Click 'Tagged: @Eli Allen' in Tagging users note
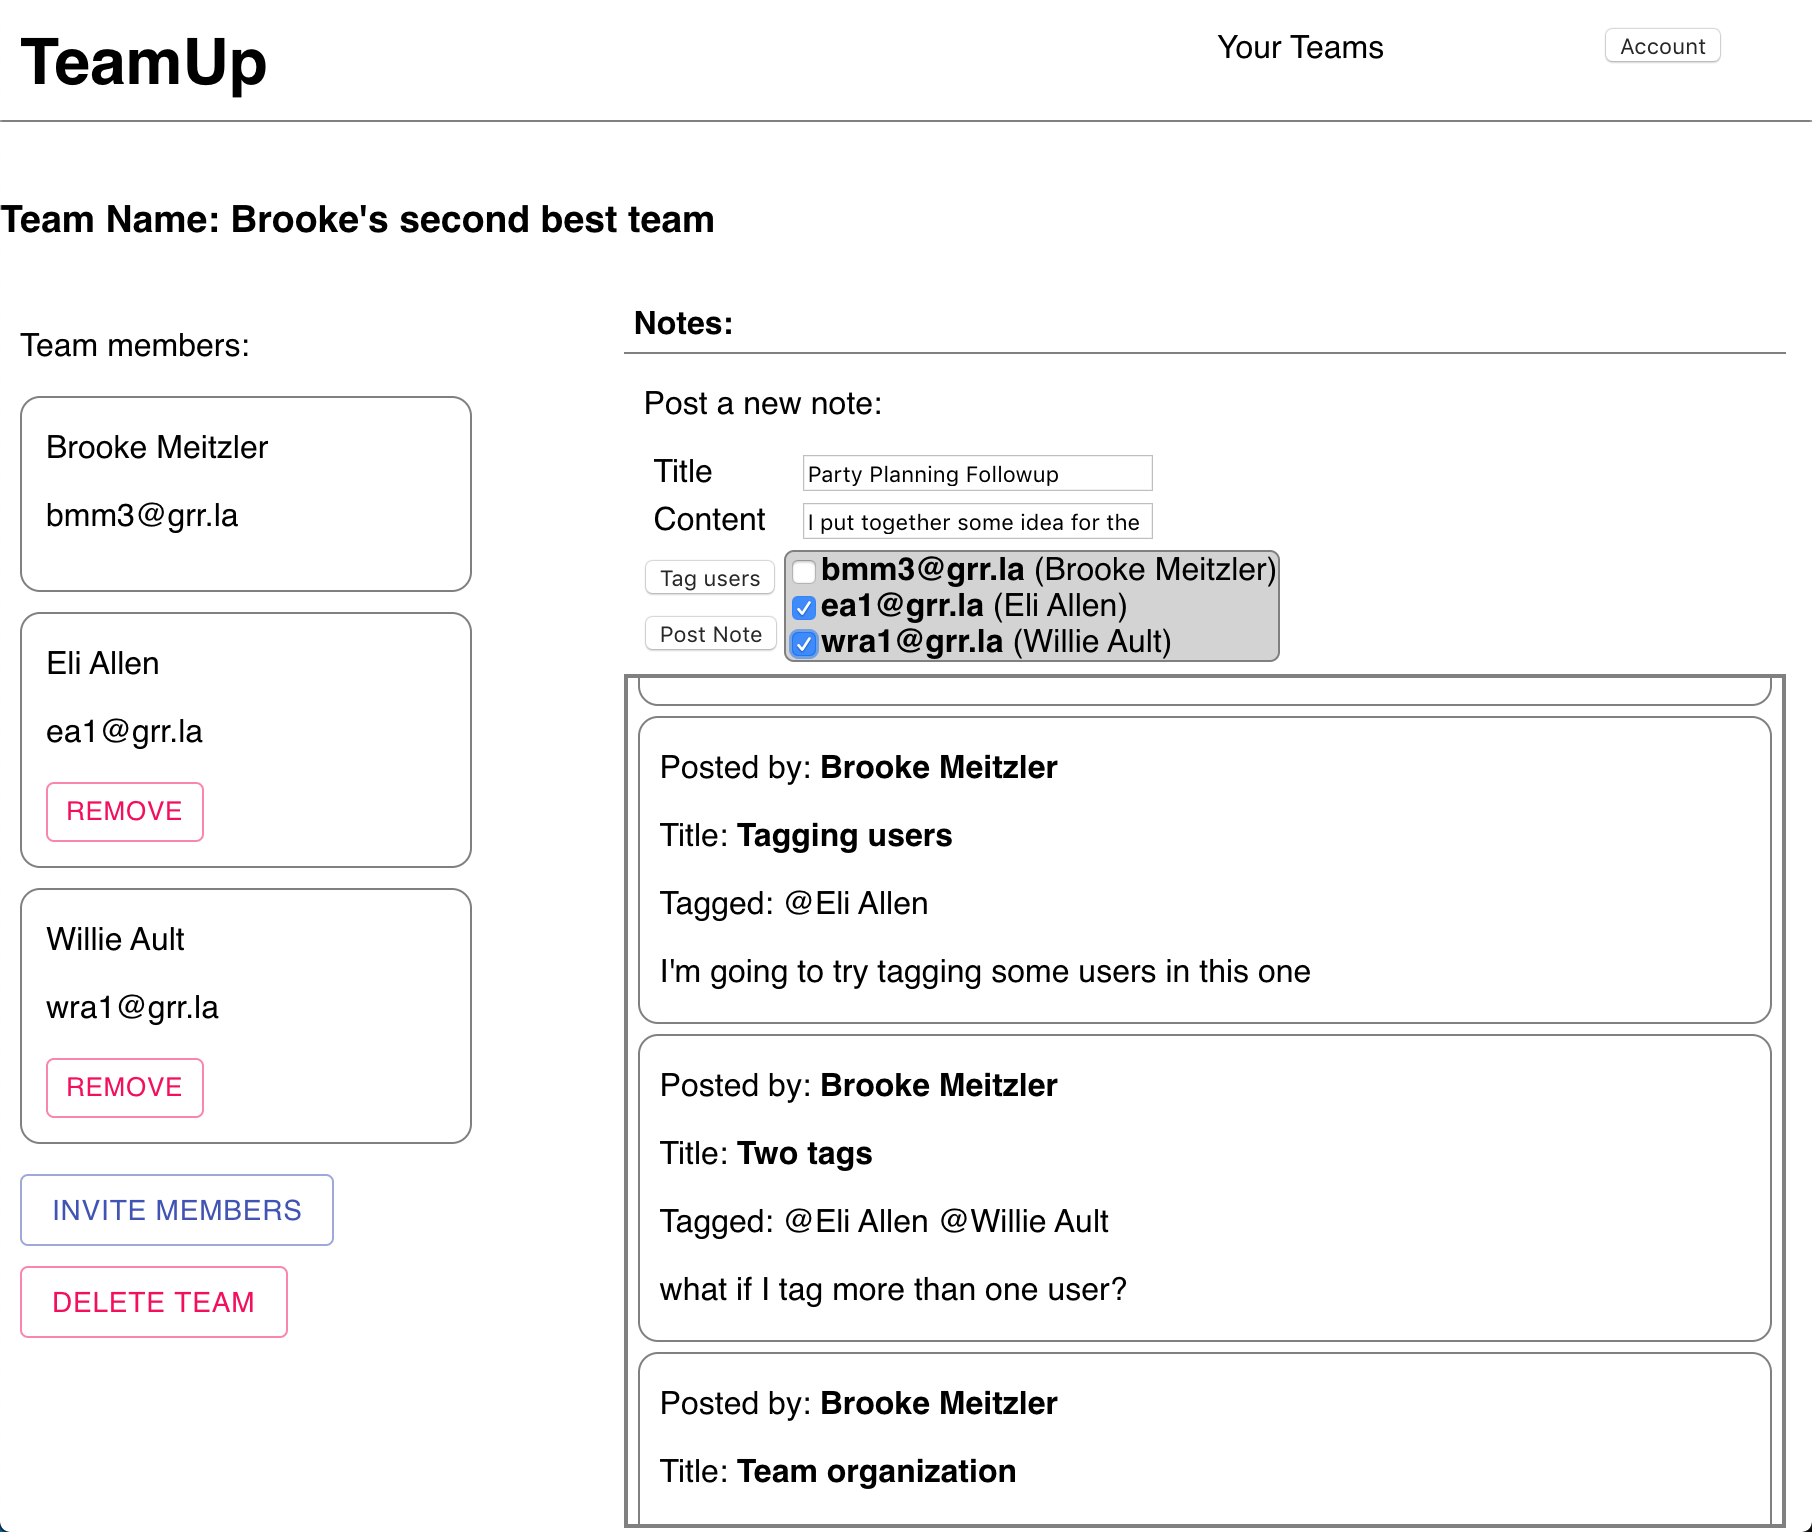Image resolution: width=1812 pixels, height=1532 pixels. pyautogui.click(x=794, y=903)
